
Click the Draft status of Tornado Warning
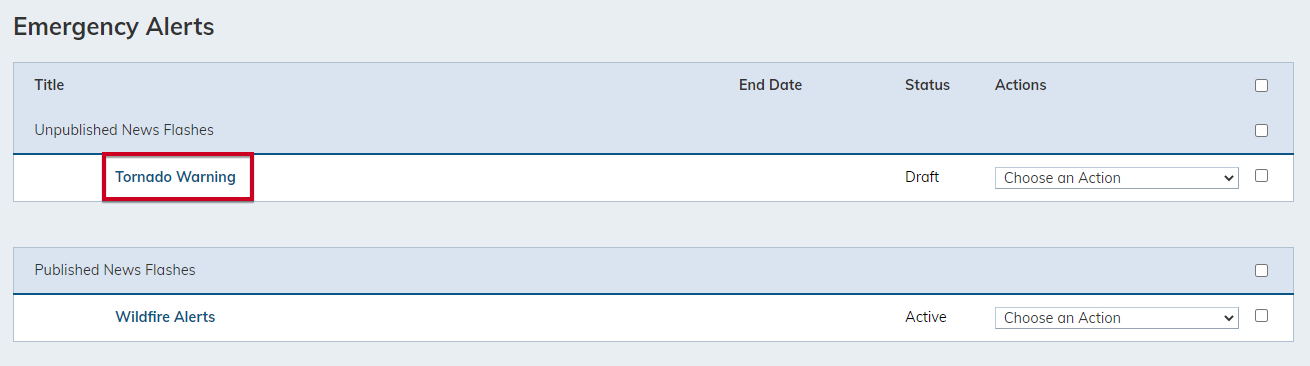coord(922,177)
